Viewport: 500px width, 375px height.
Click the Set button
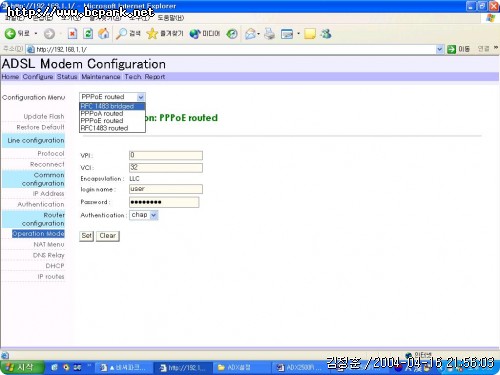(x=87, y=236)
